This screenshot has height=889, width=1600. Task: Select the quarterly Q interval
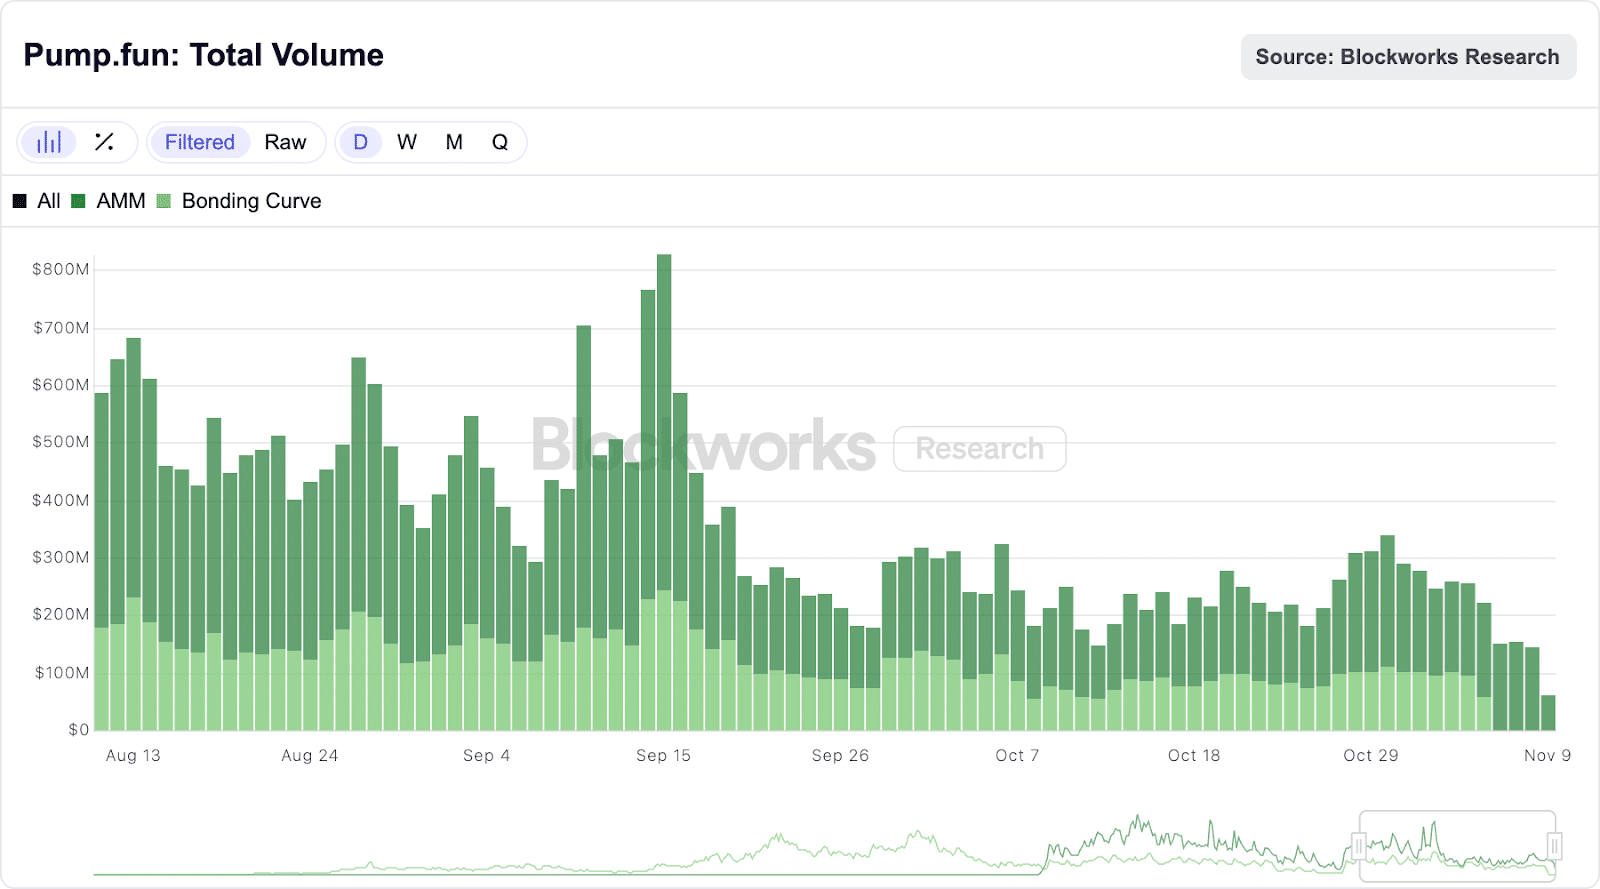500,142
